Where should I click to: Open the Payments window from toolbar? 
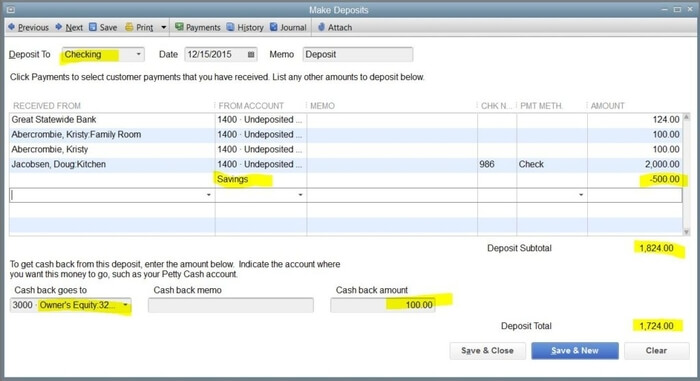[197, 27]
